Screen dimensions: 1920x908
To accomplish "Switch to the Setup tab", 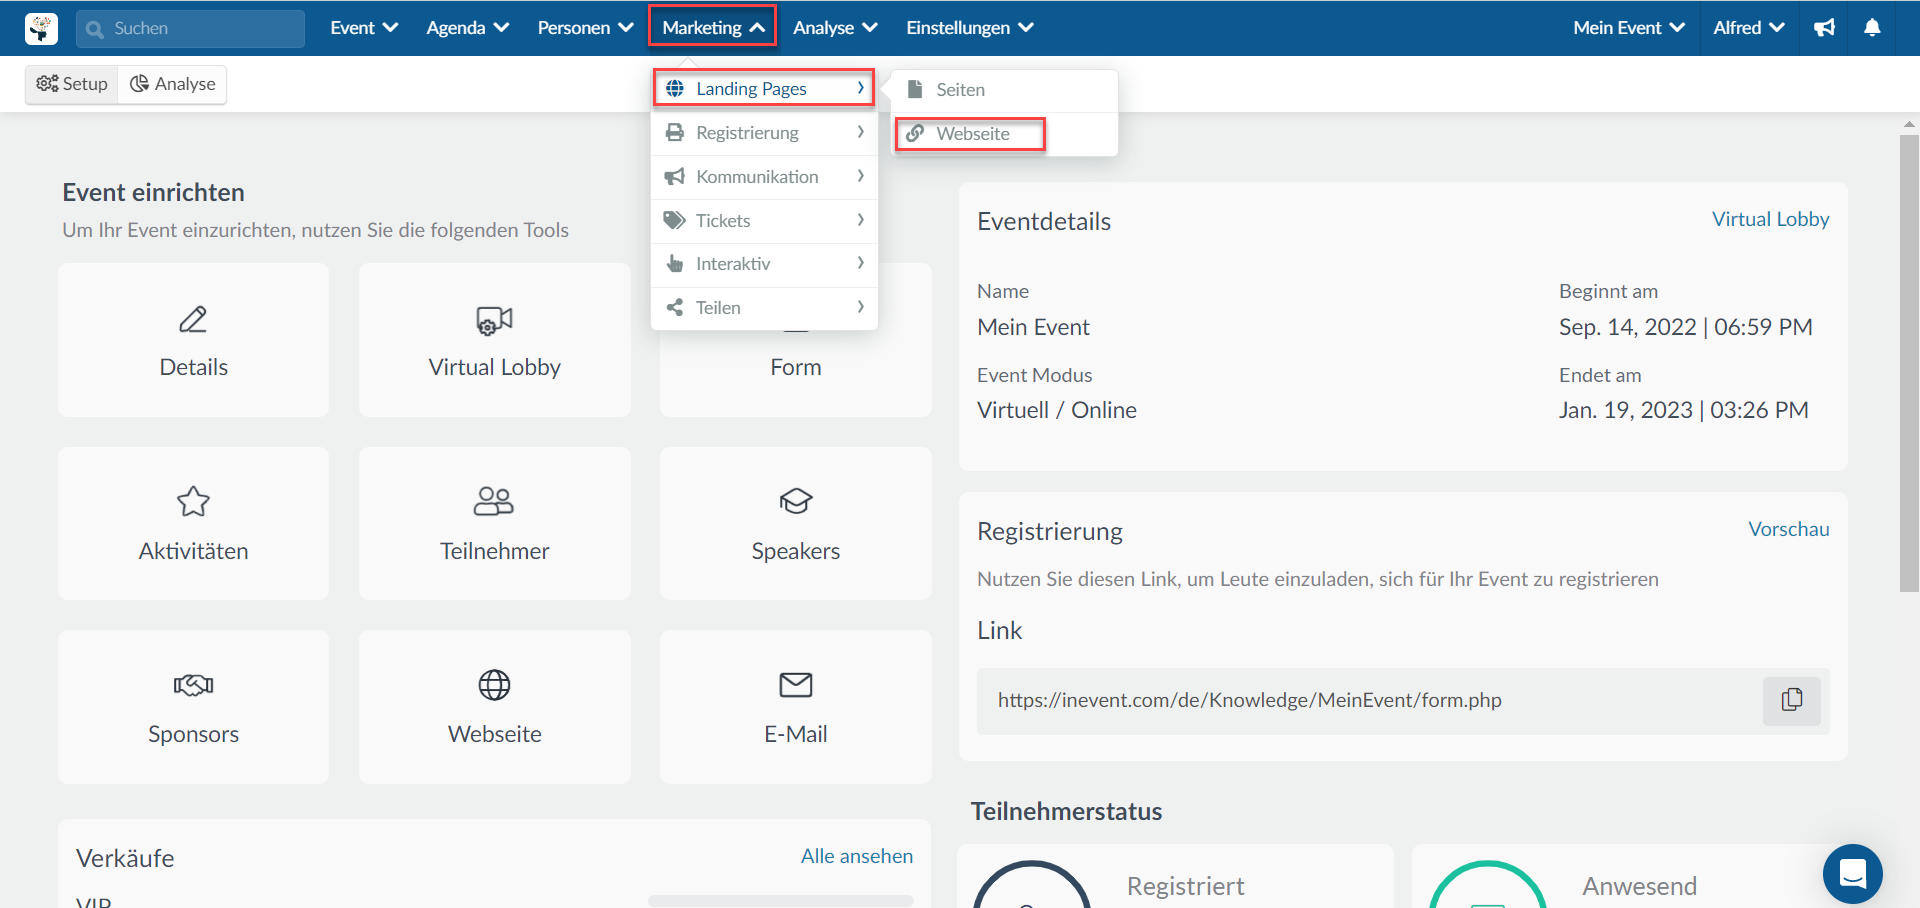I will pyautogui.click(x=72, y=84).
